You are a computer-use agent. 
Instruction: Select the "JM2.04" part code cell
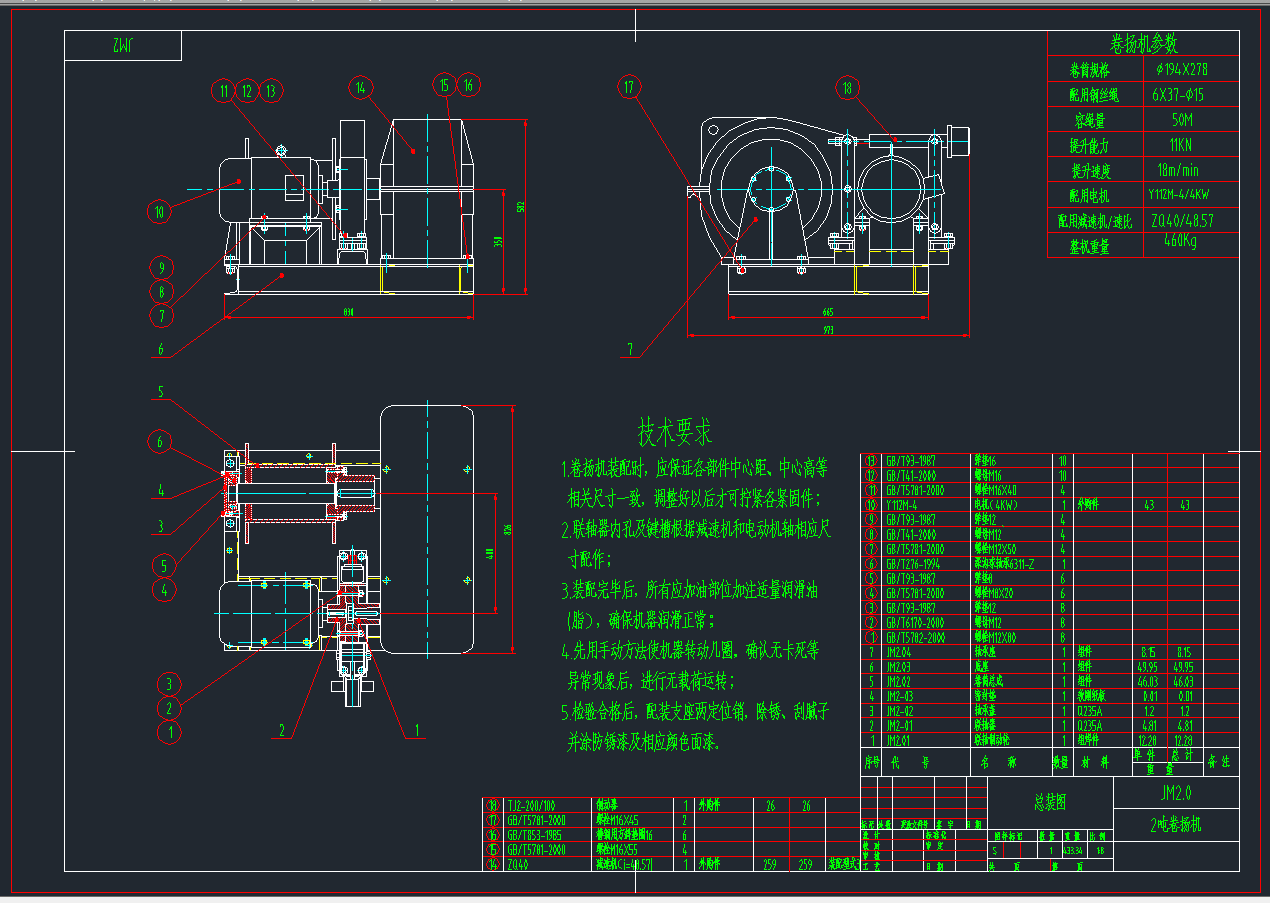coord(899,652)
